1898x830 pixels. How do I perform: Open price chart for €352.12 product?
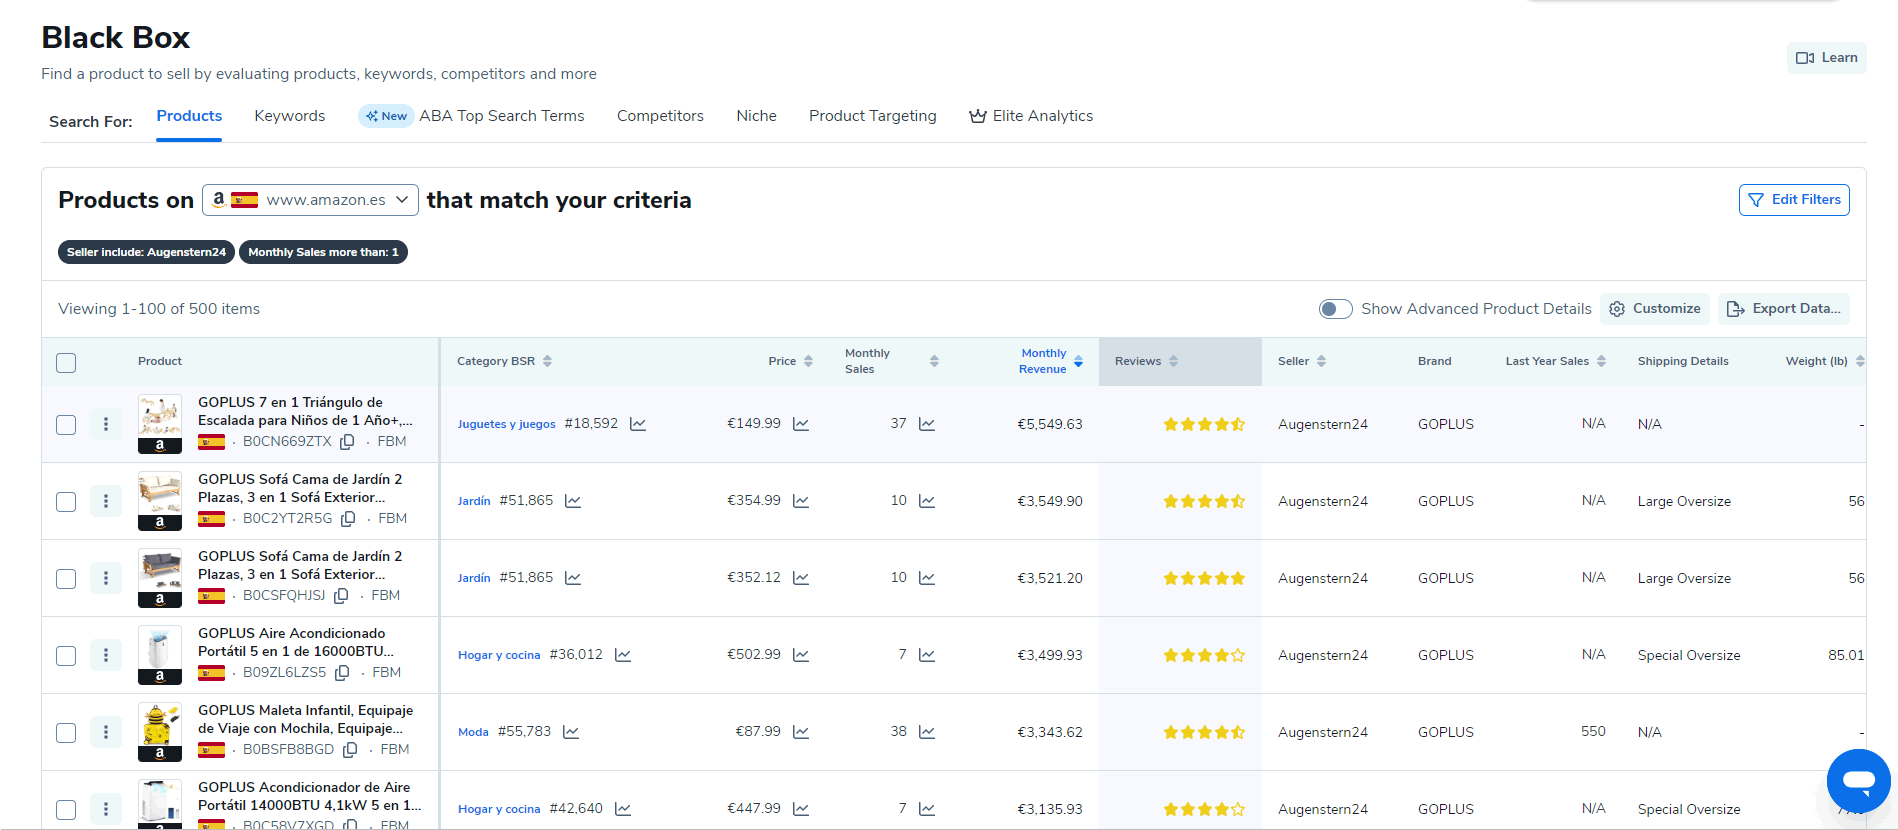pos(801,578)
